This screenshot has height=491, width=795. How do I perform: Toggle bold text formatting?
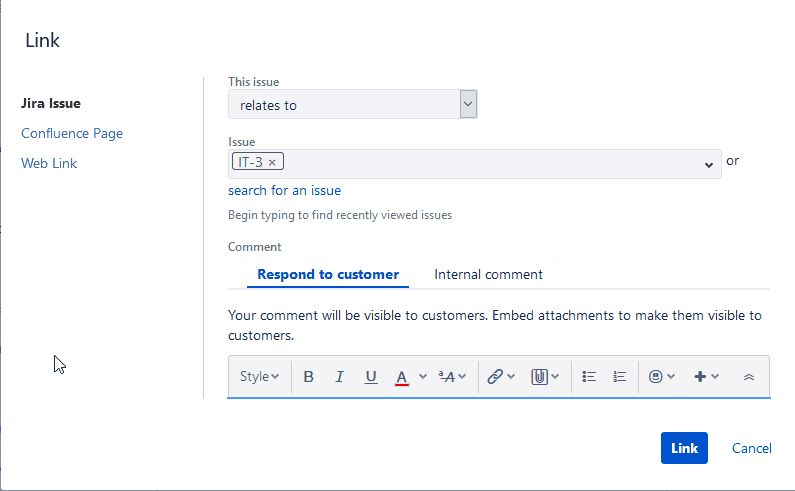pyautogui.click(x=308, y=377)
